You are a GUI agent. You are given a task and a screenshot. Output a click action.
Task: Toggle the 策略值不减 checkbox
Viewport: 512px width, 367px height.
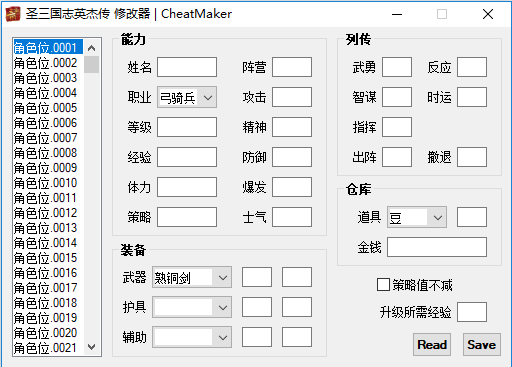tap(383, 285)
